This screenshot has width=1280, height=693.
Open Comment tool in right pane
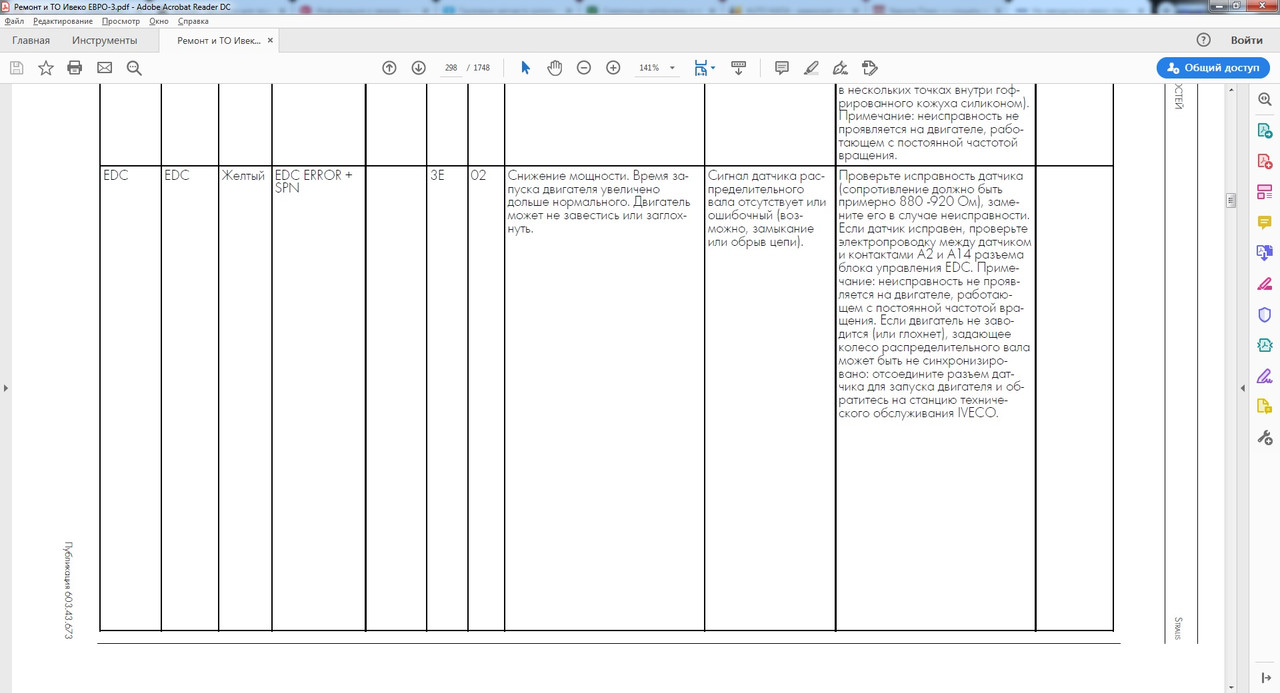(1264, 222)
